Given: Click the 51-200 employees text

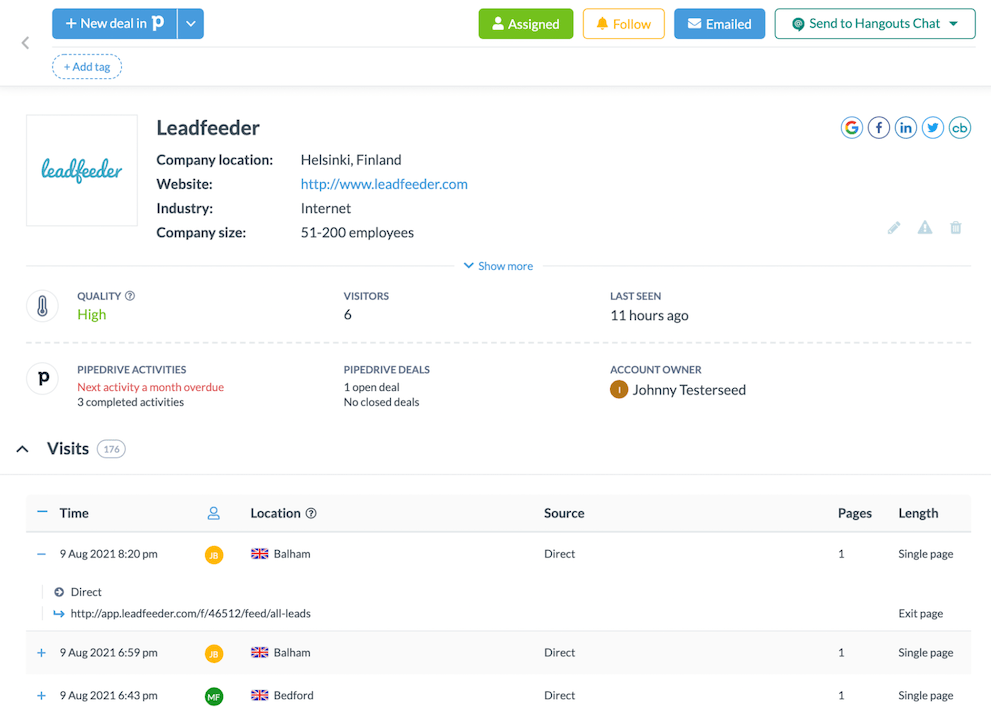Looking at the screenshot, I should (357, 233).
